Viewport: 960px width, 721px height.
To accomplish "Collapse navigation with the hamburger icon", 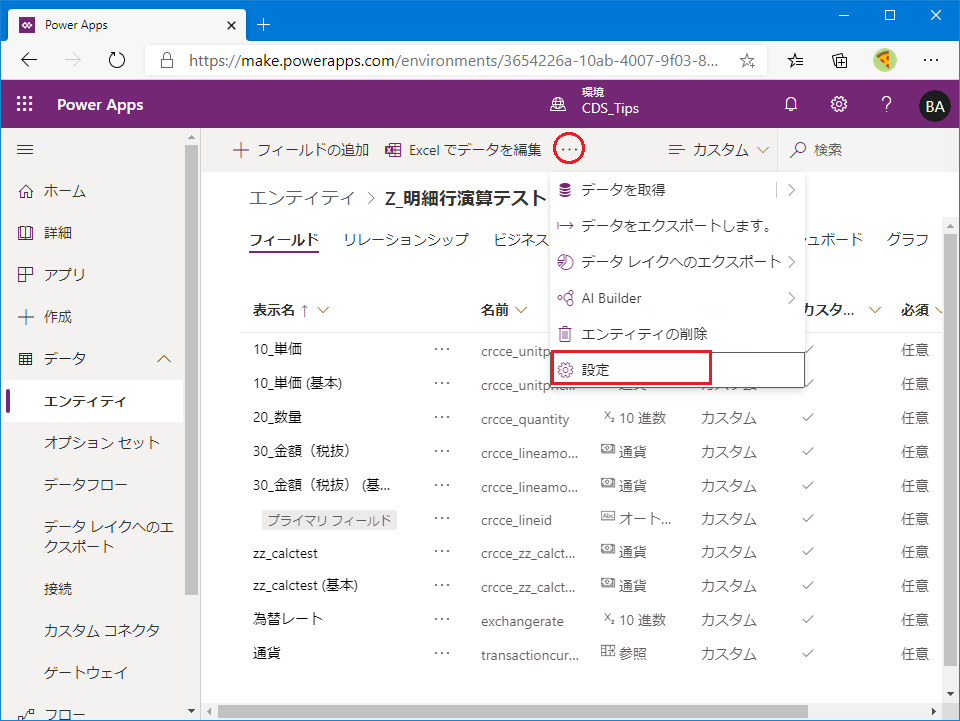I will [x=25, y=149].
